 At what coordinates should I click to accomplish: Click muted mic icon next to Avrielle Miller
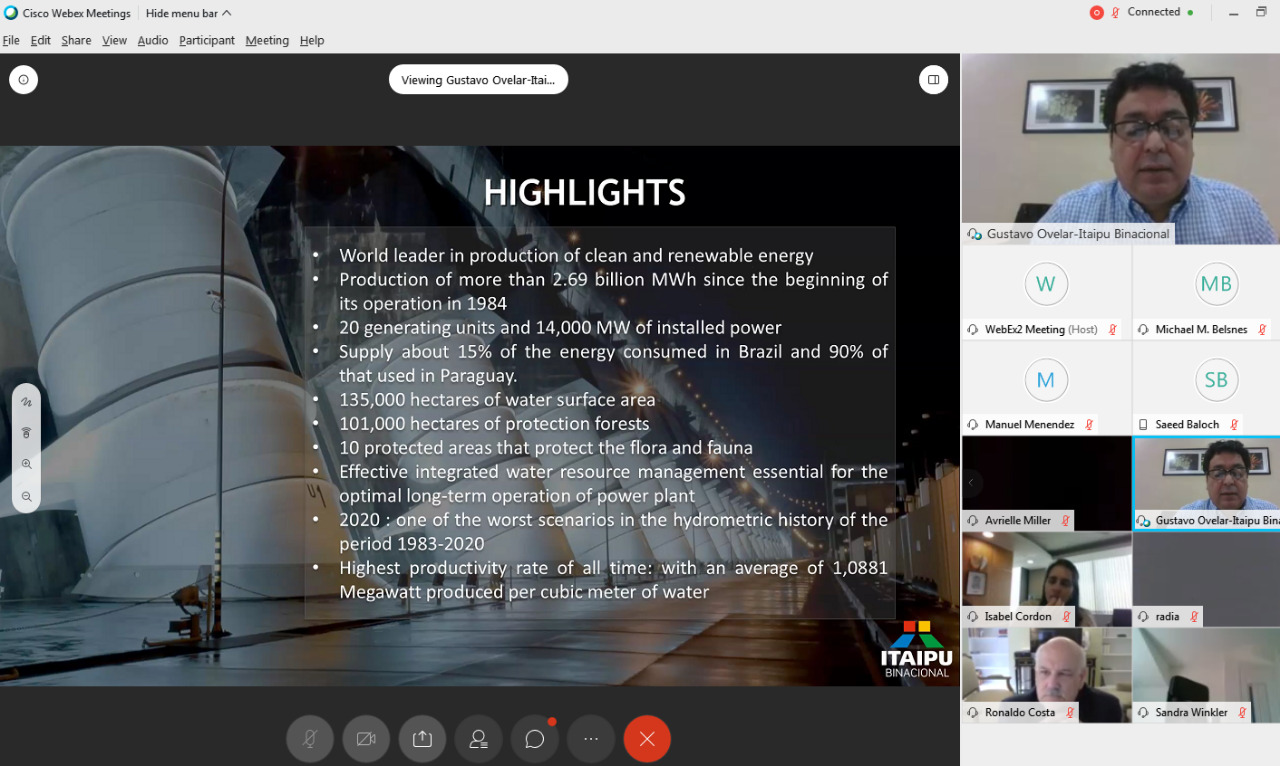tap(1065, 521)
